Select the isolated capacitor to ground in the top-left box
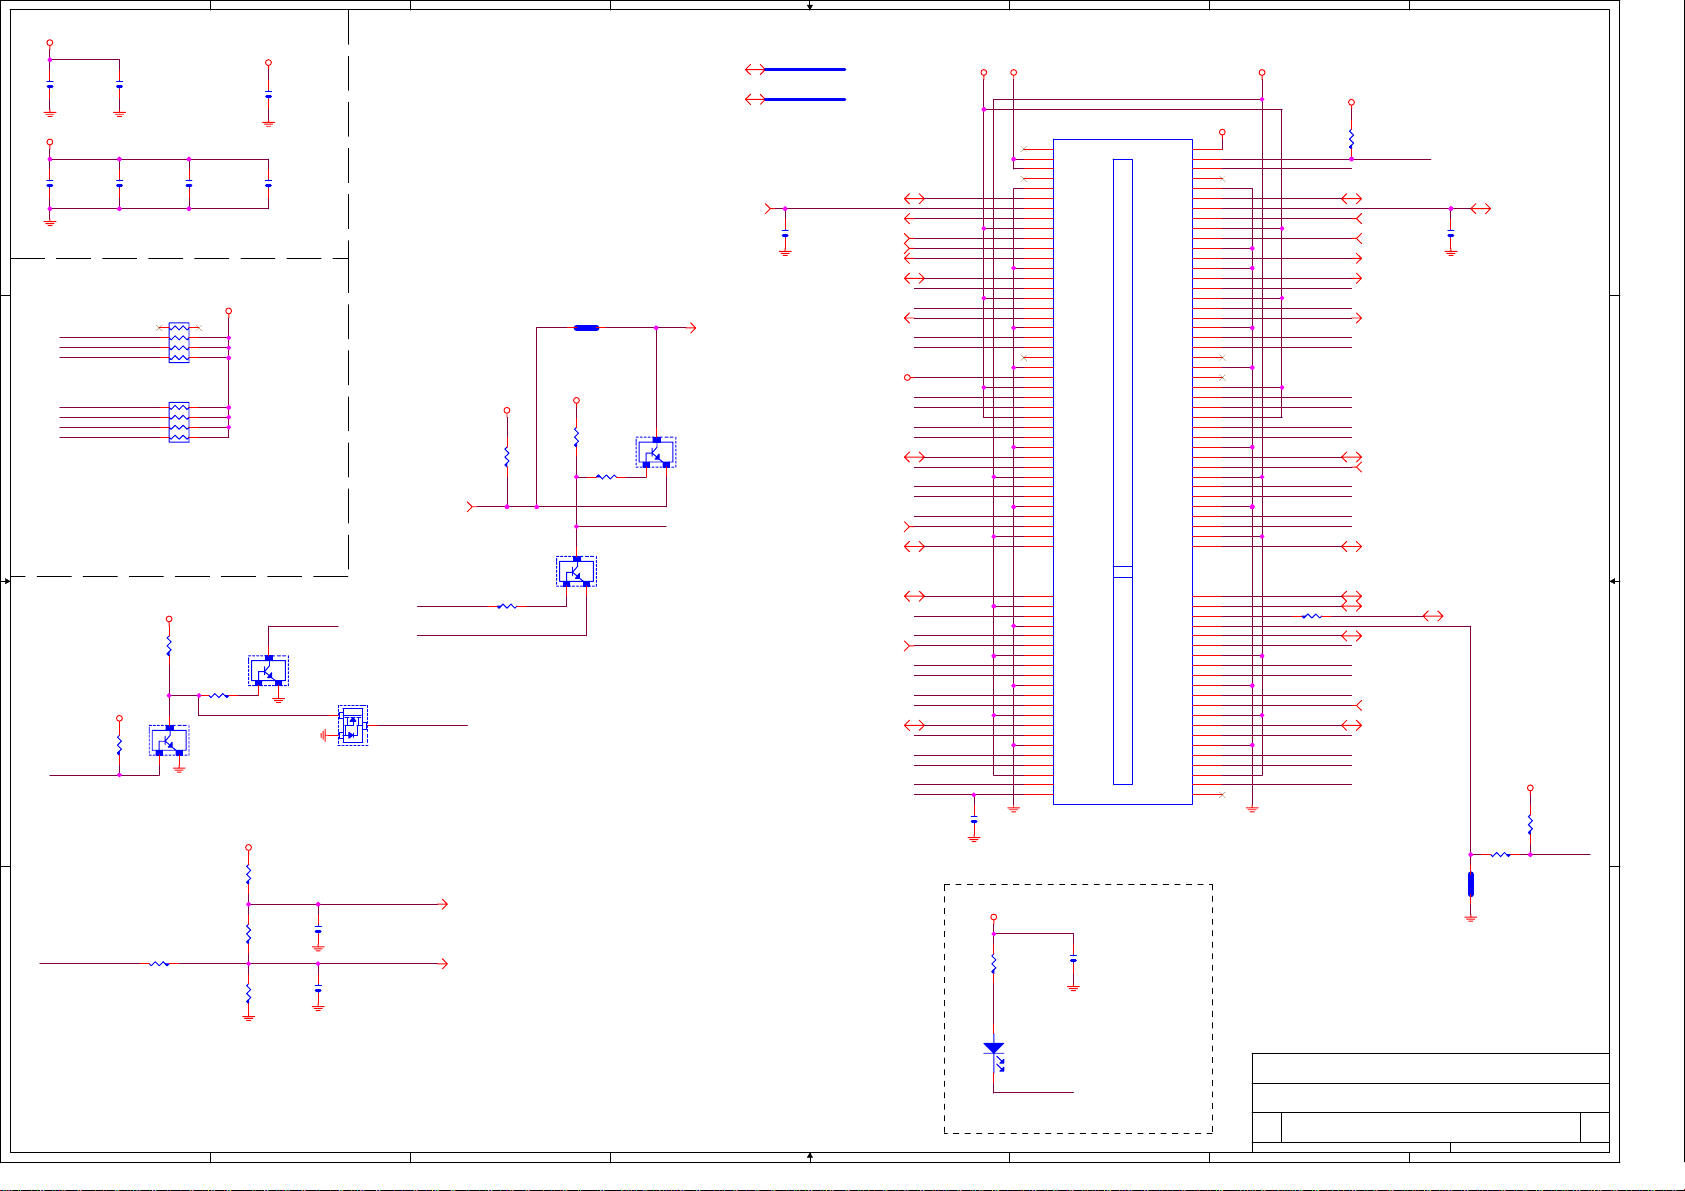This screenshot has width=1685, height=1191. [x=268, y=95]
